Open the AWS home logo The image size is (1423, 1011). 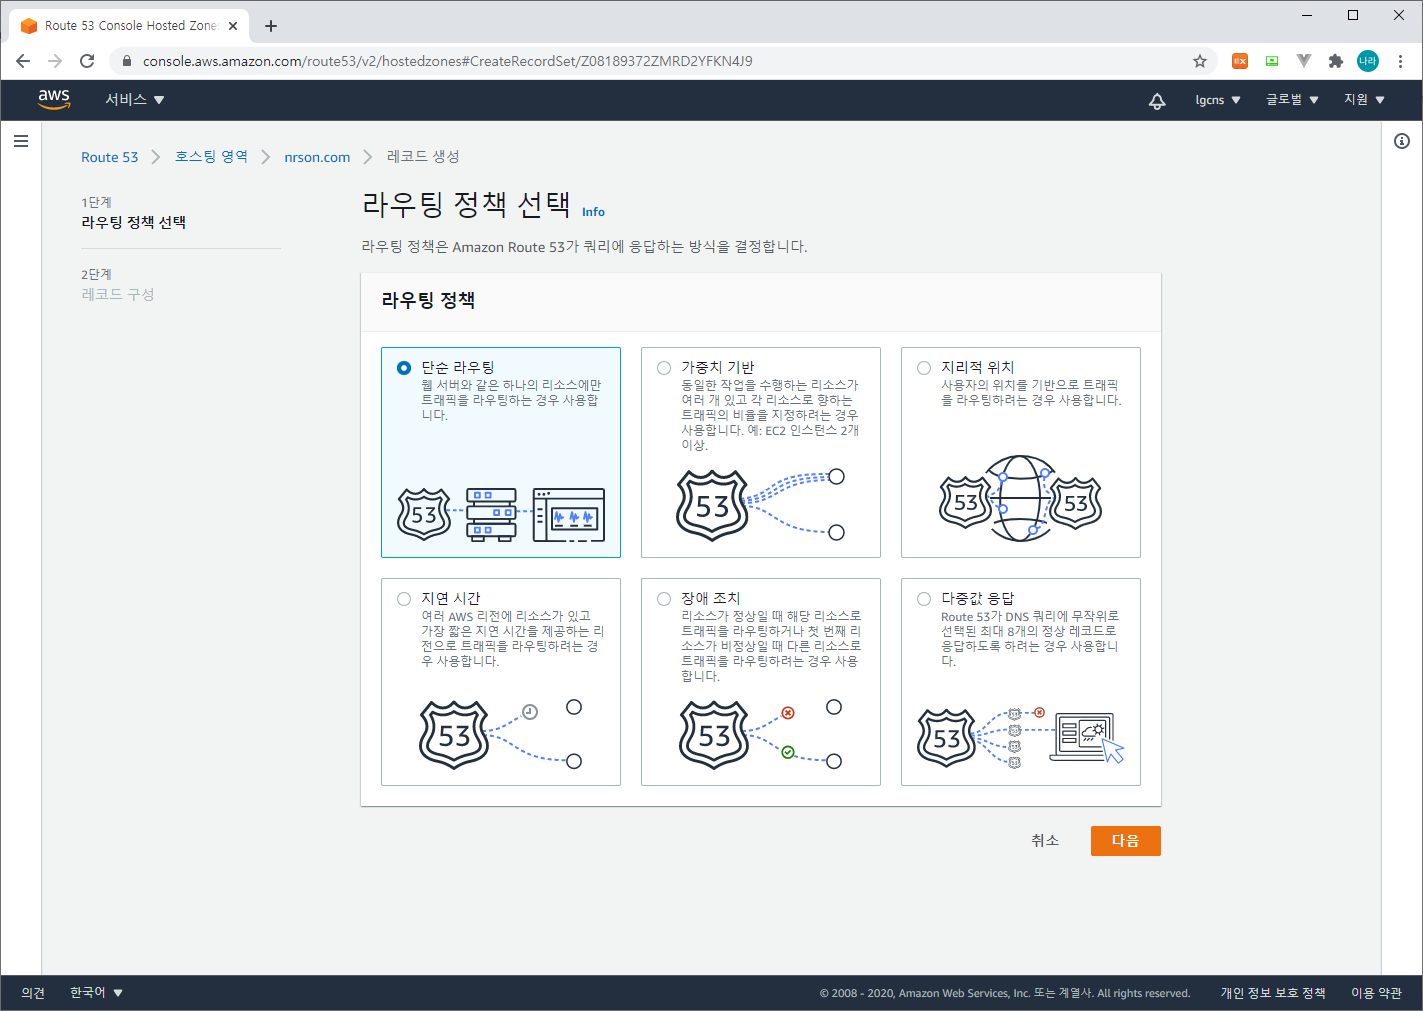click(x=54, y=99)
